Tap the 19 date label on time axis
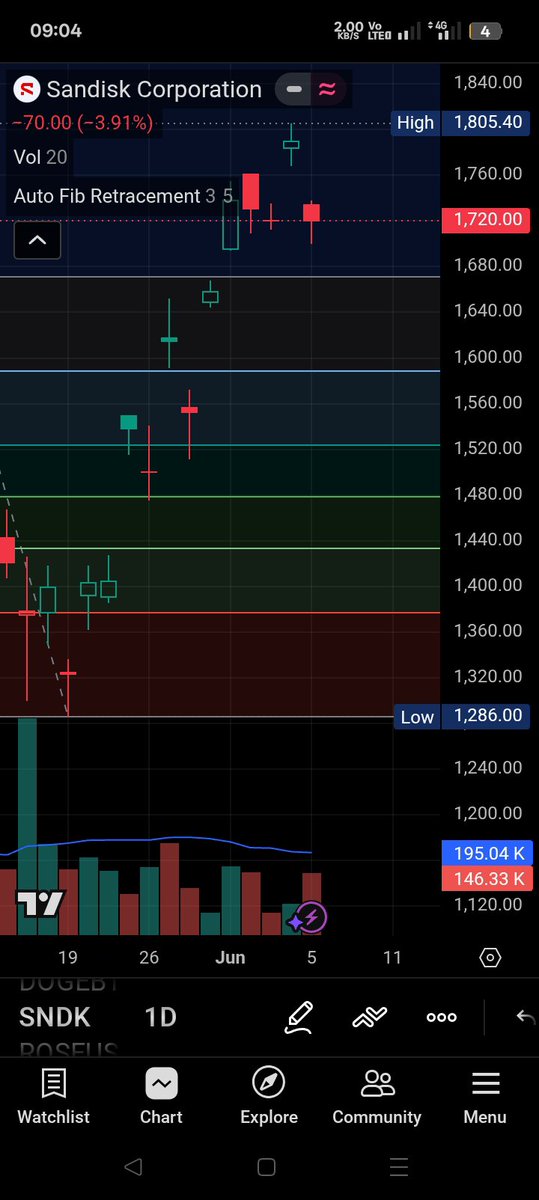 [68, 958]
